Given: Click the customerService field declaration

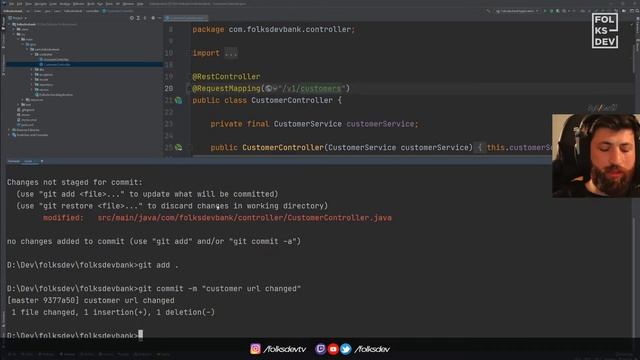Looking at the screenshot, I should (314, 124).
